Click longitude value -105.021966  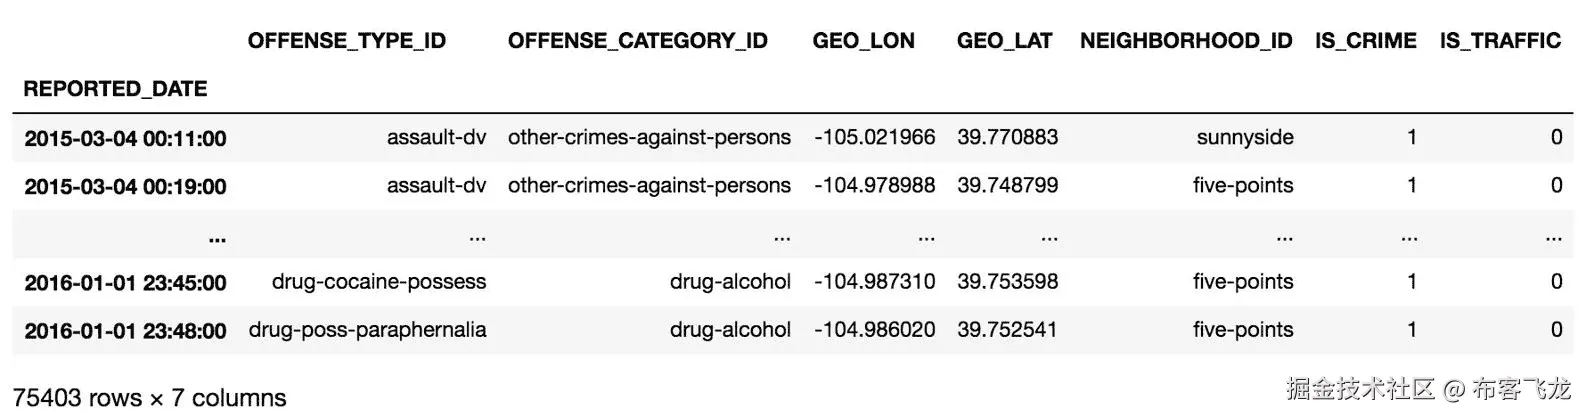pyautogui.click(x=874, y=138)
